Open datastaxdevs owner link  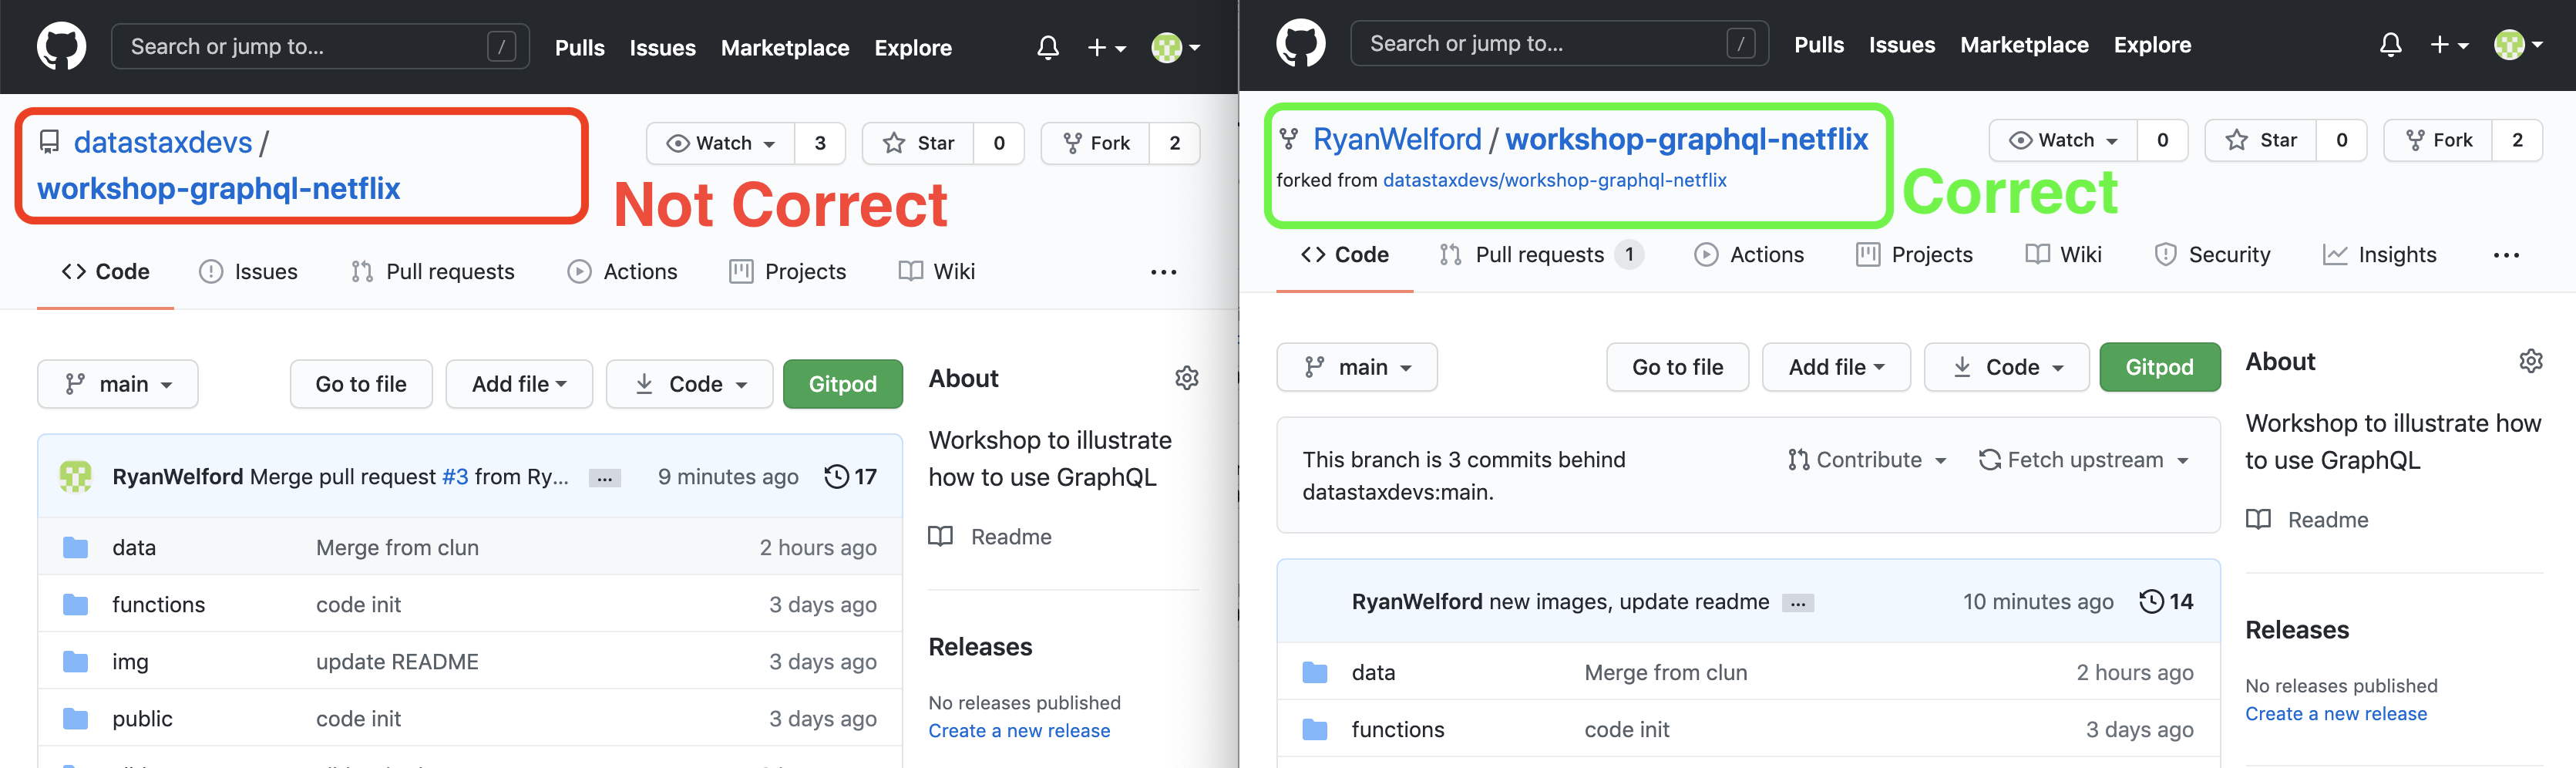tap(163, 142)
